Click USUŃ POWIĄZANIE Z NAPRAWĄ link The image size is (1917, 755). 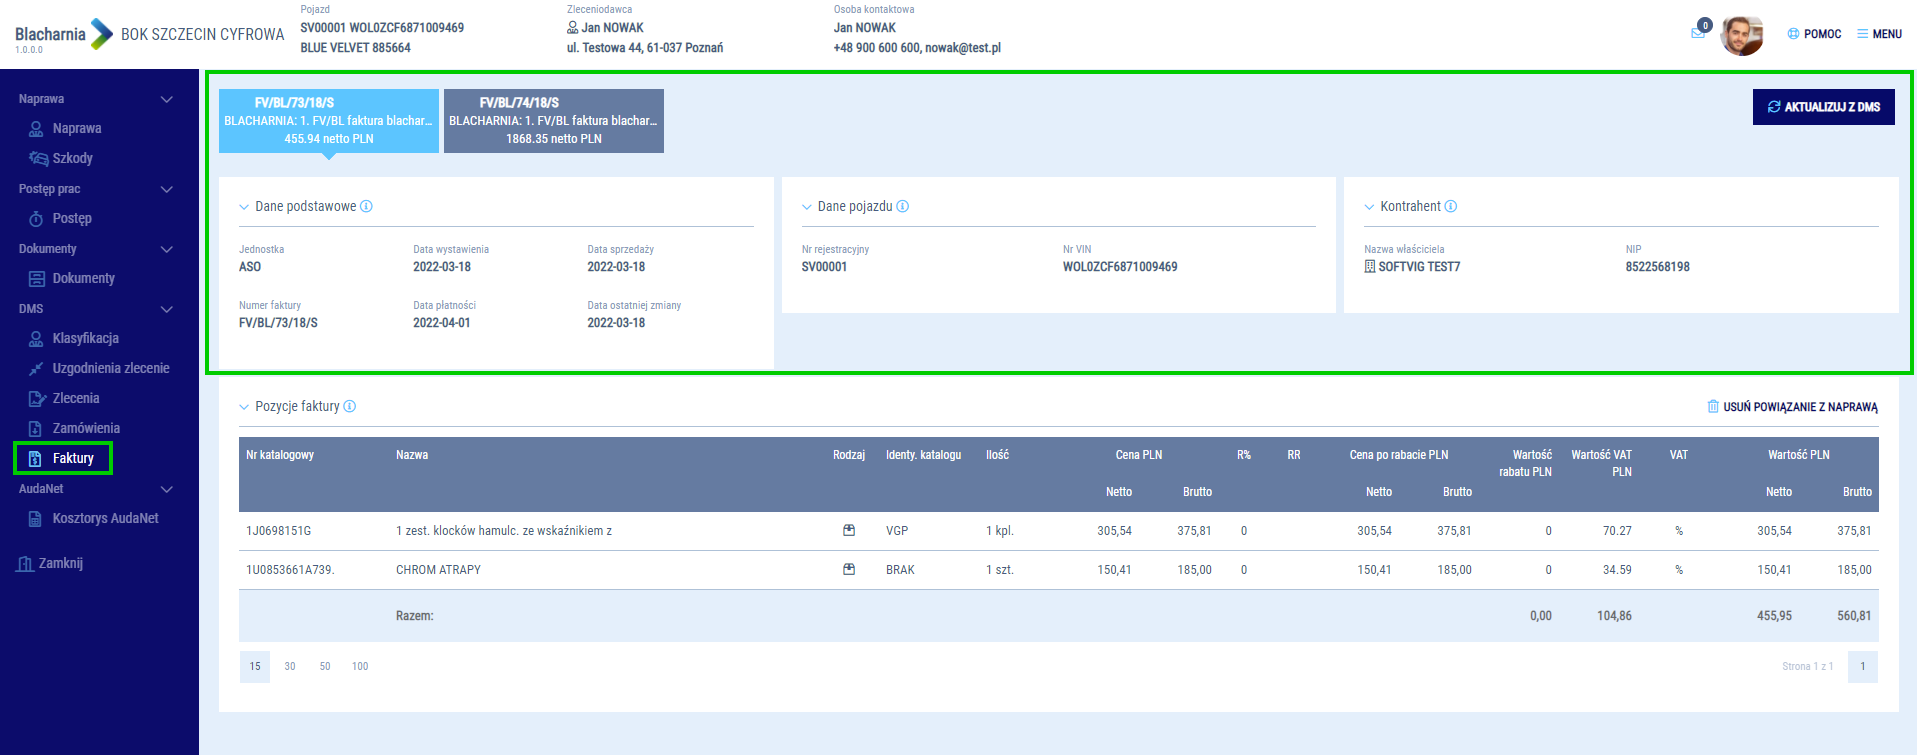1792,407
